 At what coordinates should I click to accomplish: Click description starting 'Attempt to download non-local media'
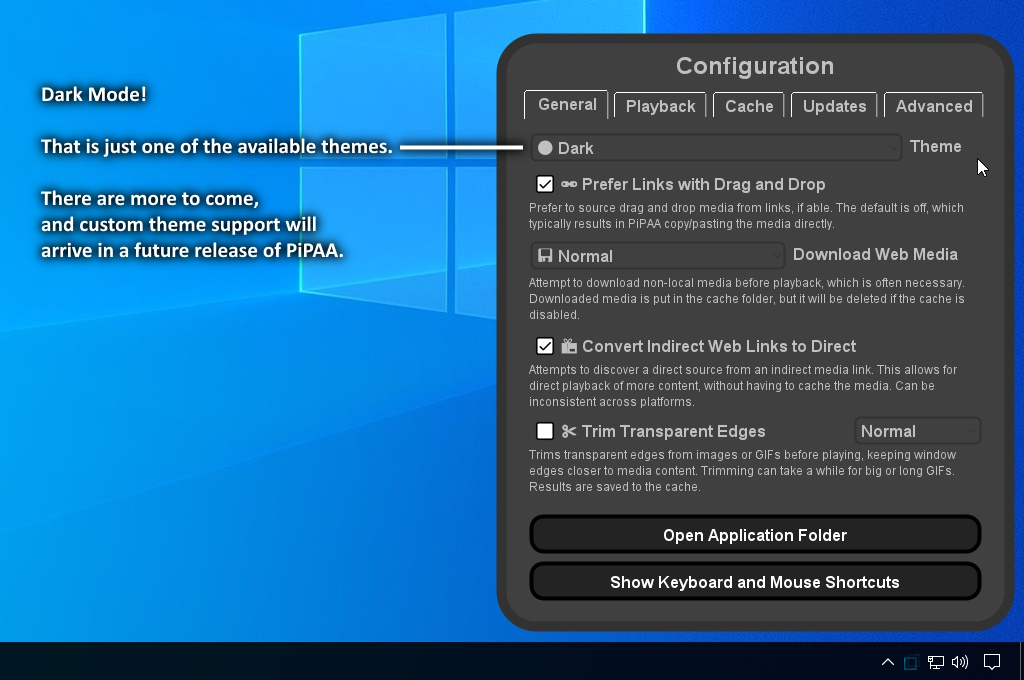point(746,299)
